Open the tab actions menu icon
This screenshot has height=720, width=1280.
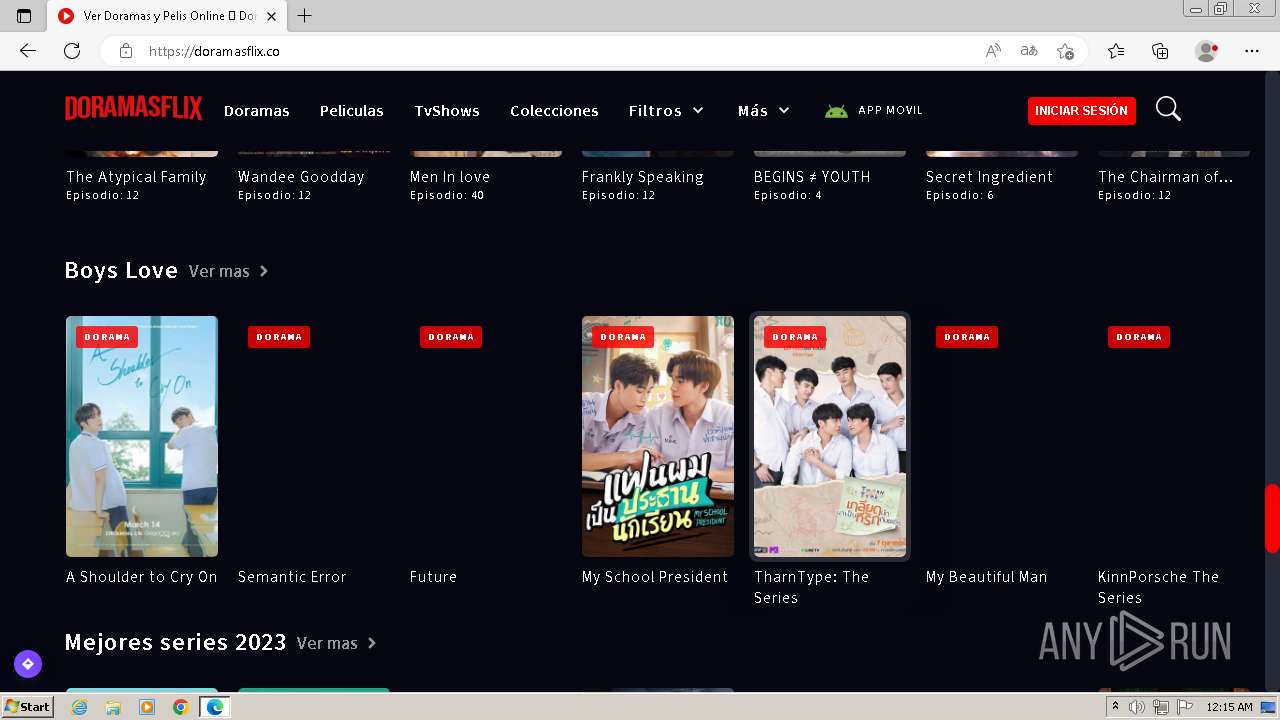click(24, 16)
